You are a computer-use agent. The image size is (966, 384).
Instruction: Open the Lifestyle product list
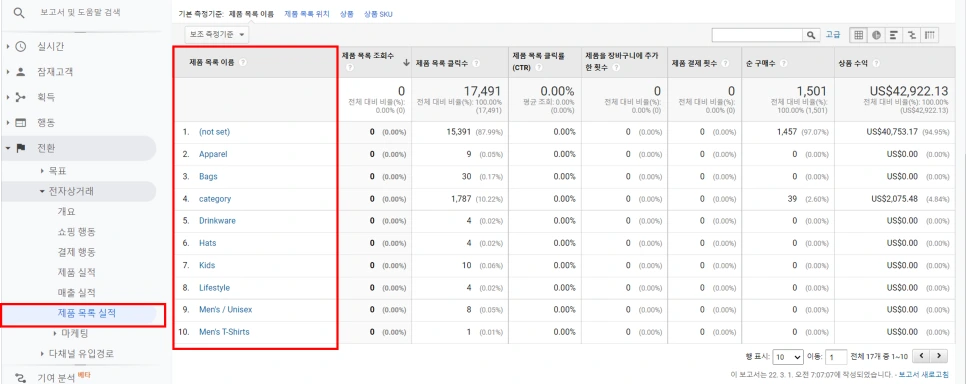point(214,288)
